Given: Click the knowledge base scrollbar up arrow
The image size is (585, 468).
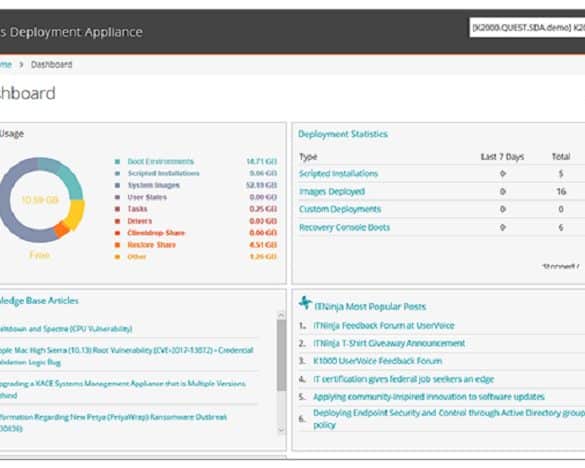Looking at the screenshot, I should click(282, 315).
